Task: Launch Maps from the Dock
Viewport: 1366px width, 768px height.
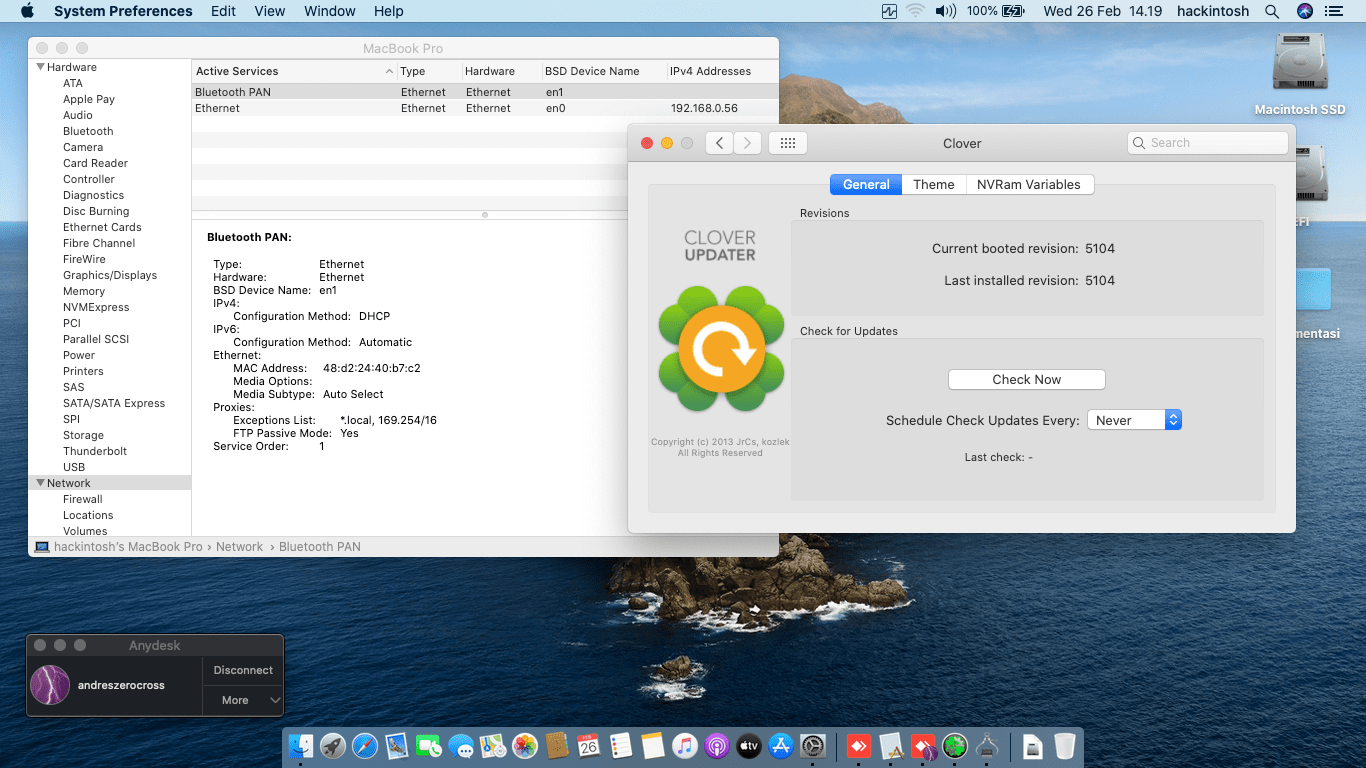Action: pos(493,746)
